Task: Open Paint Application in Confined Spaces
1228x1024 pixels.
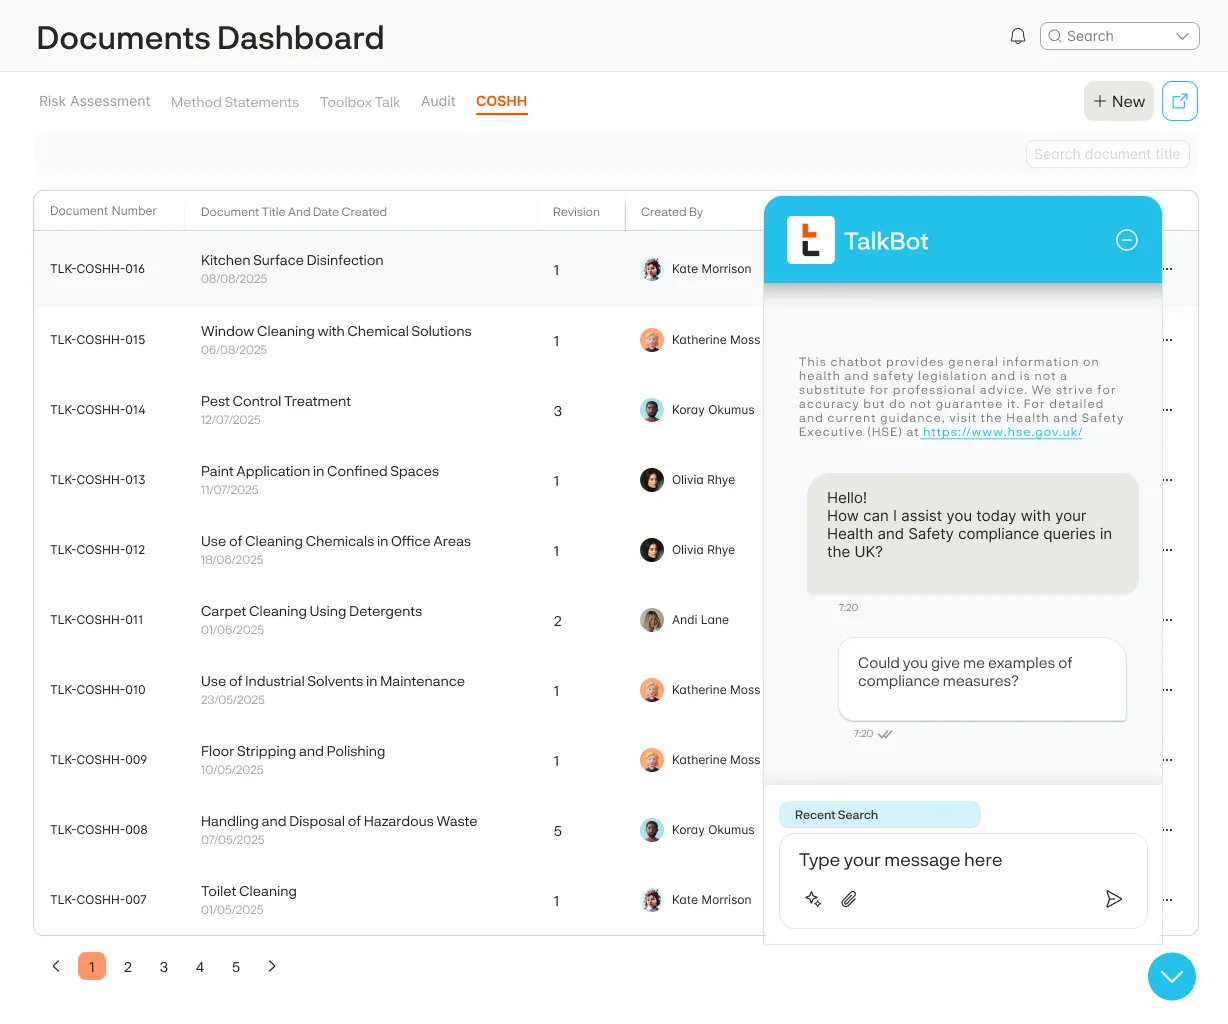Action: click(x=320, y=471)
